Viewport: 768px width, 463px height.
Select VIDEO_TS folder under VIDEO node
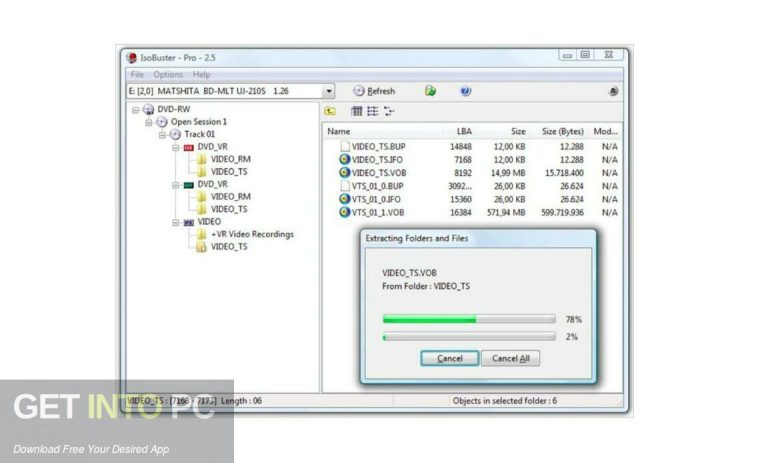coord(229,247)
